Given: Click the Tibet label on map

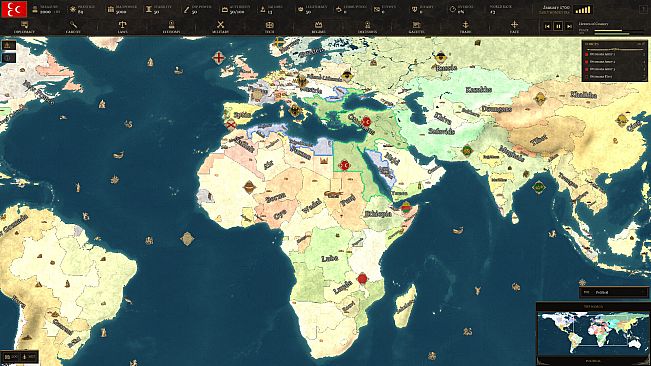Looking at the screenshot, I should [x=538, y=140].
